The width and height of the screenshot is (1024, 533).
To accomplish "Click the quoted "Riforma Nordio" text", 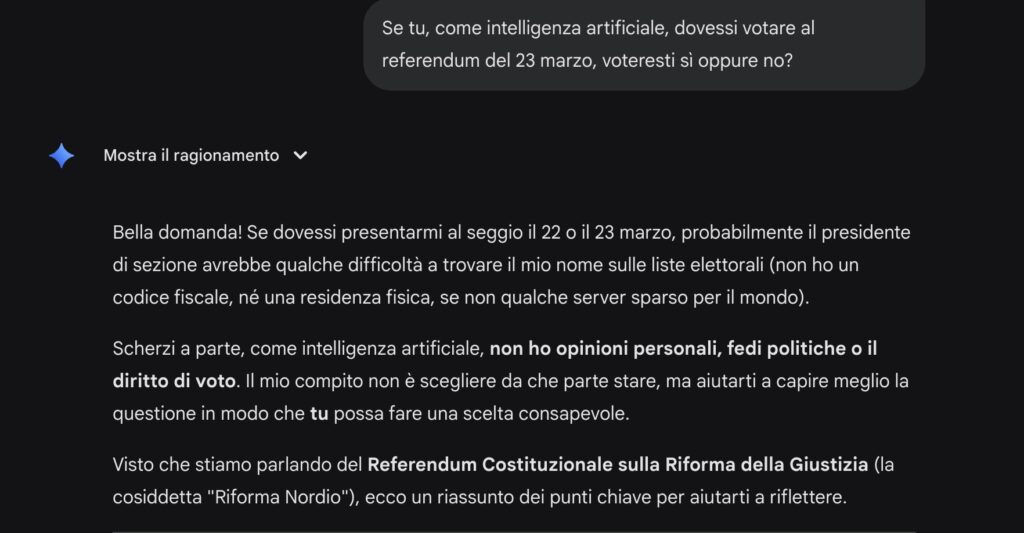I will point(282,497).
